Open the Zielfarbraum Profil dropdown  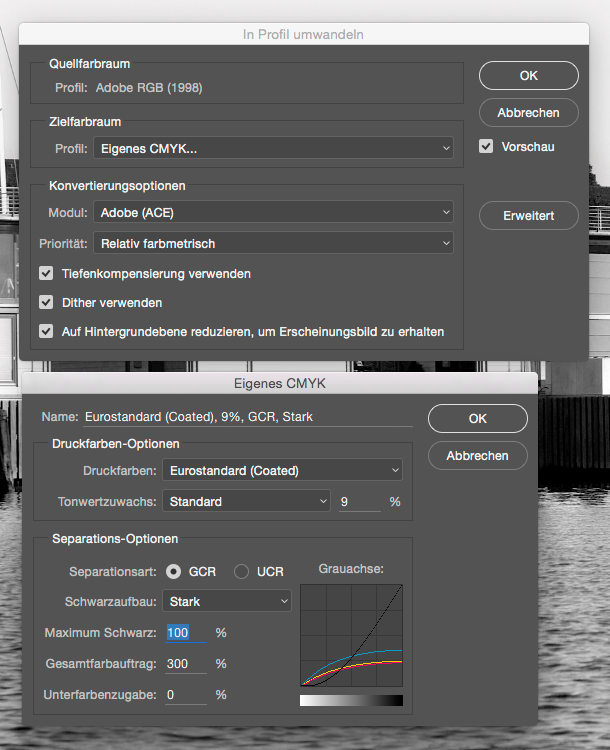click(x=273, y=149)
